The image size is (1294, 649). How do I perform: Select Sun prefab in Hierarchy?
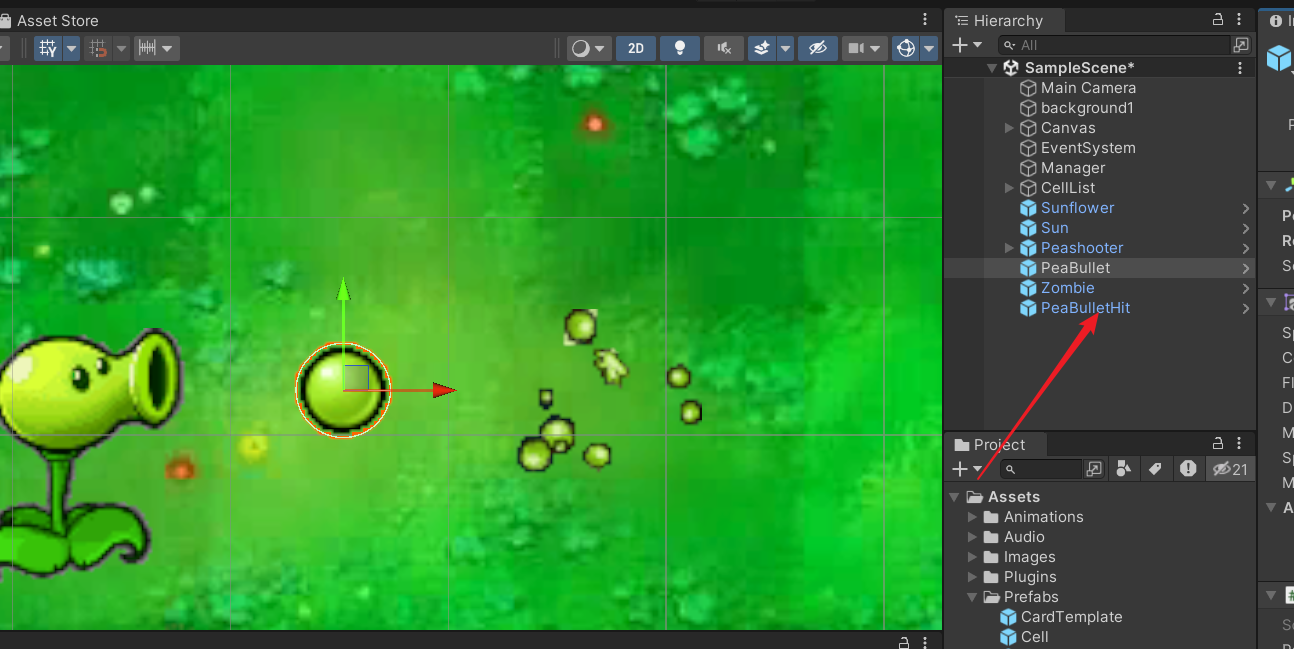pyautogui.click(x=1054, y=228)
